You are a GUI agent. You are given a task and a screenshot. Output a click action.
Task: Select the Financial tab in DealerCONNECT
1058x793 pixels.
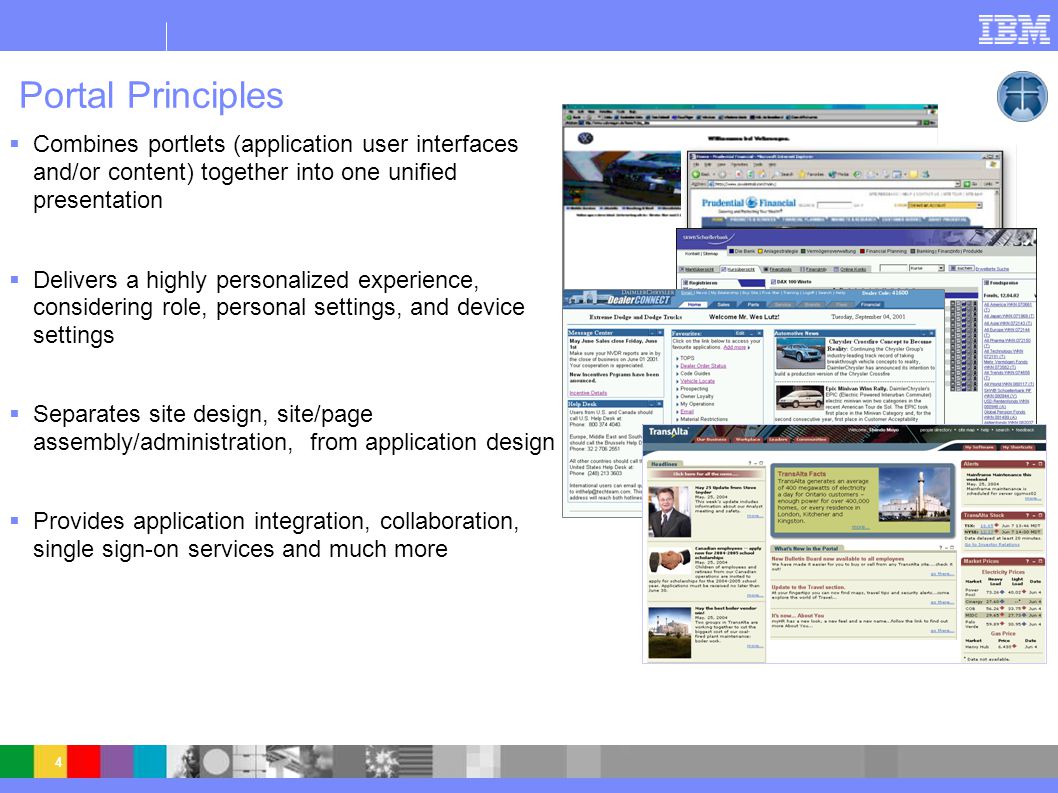(870, 304)
